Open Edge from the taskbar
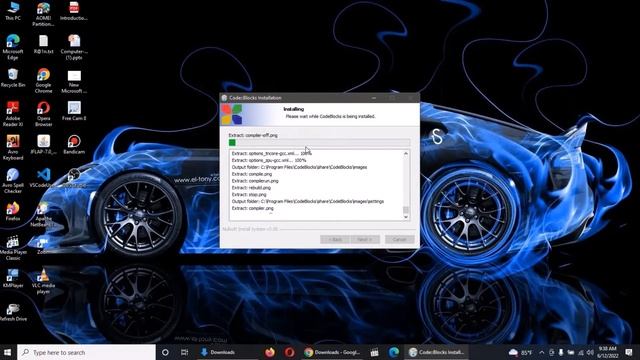The width and height of the screenshot is (640, 360). tap(393, 352)
